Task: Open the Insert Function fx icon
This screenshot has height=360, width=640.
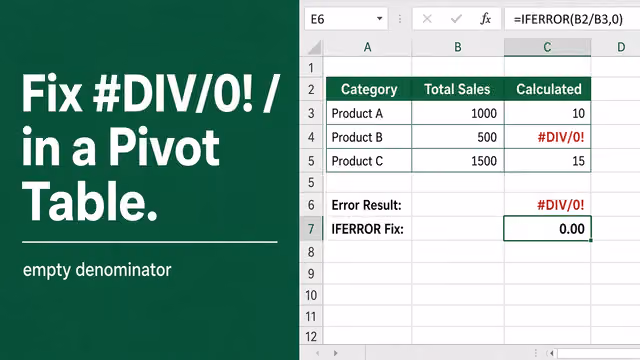Action: pos(485,19)
